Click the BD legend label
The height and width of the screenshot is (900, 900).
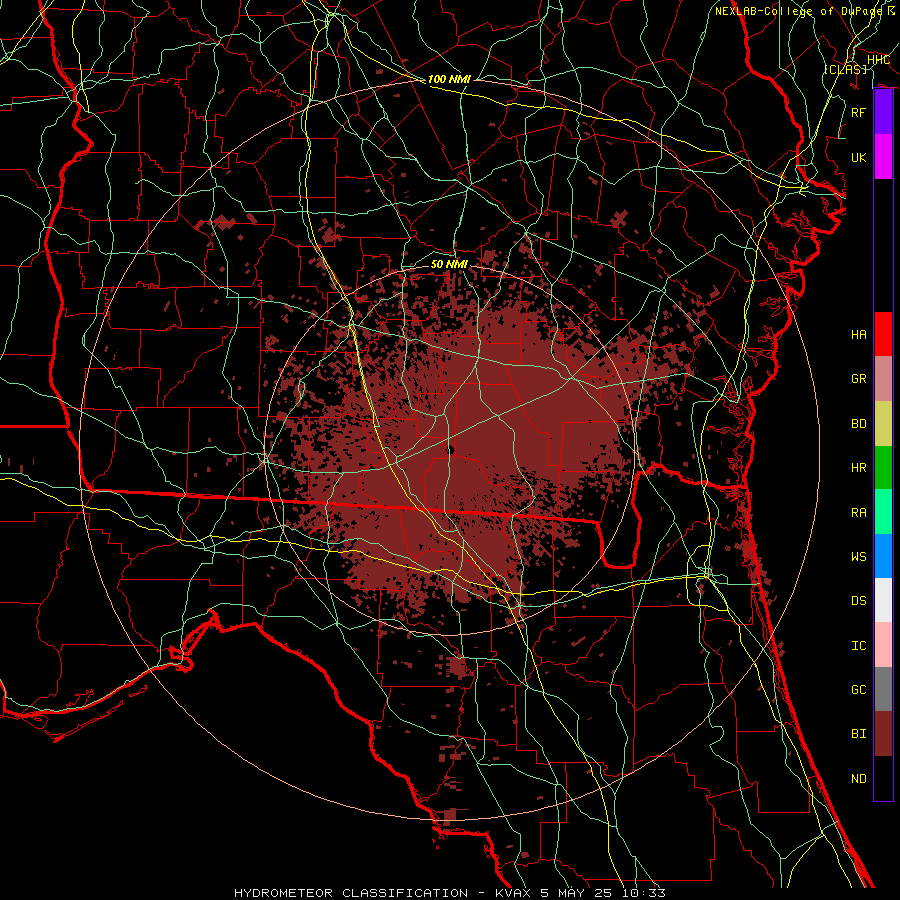pos(859,424)
